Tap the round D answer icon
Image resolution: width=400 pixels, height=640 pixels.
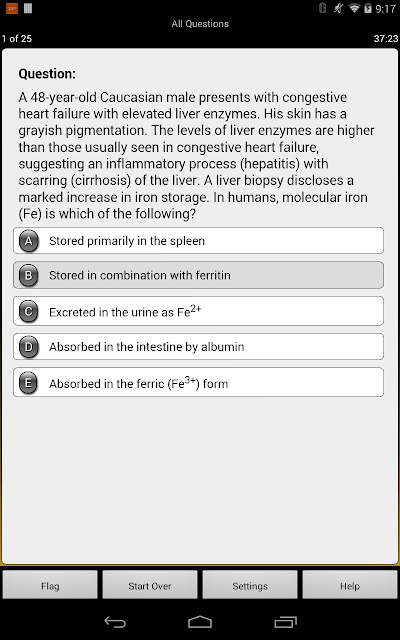[x=28, y=347]
